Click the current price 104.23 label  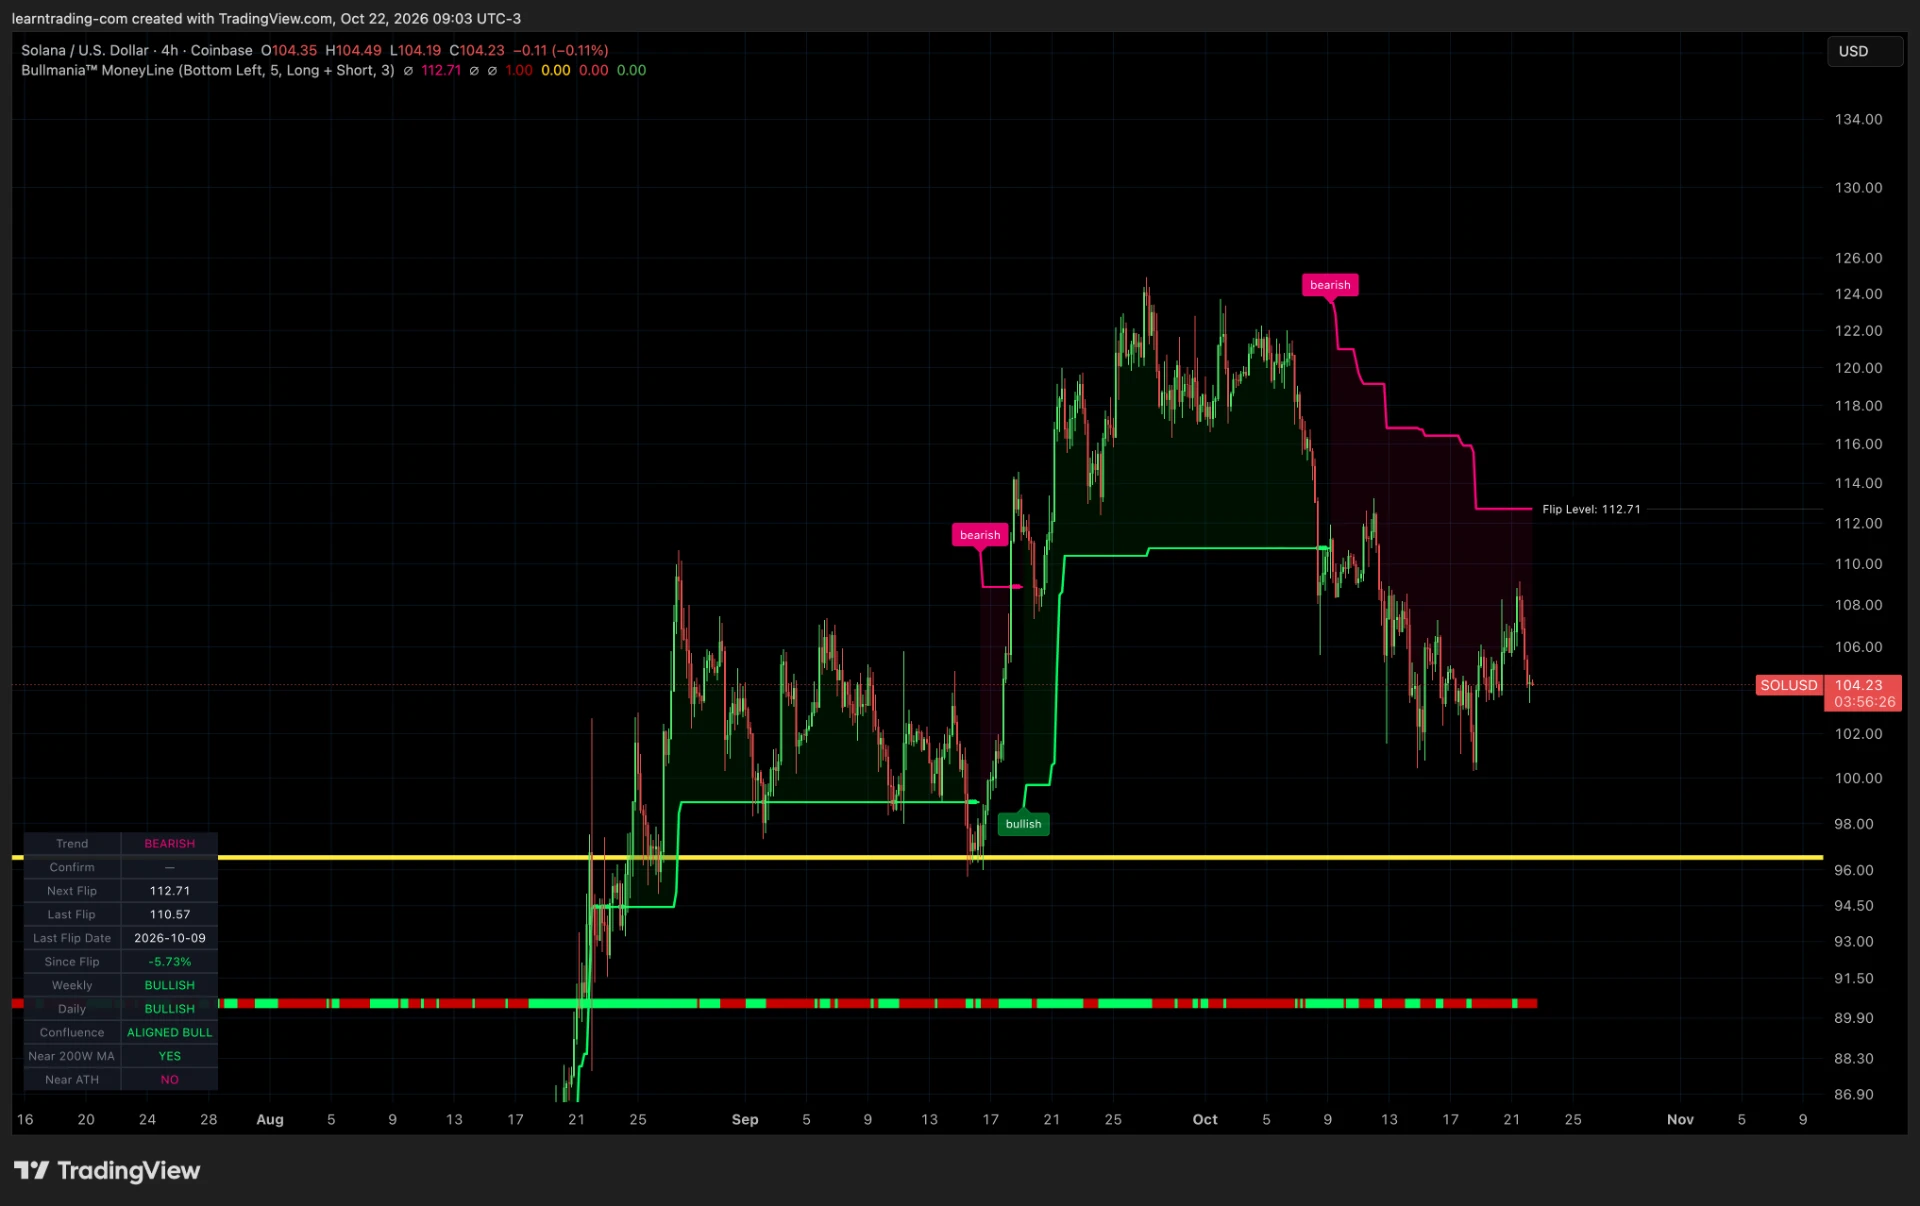[x=1858, y=685]
